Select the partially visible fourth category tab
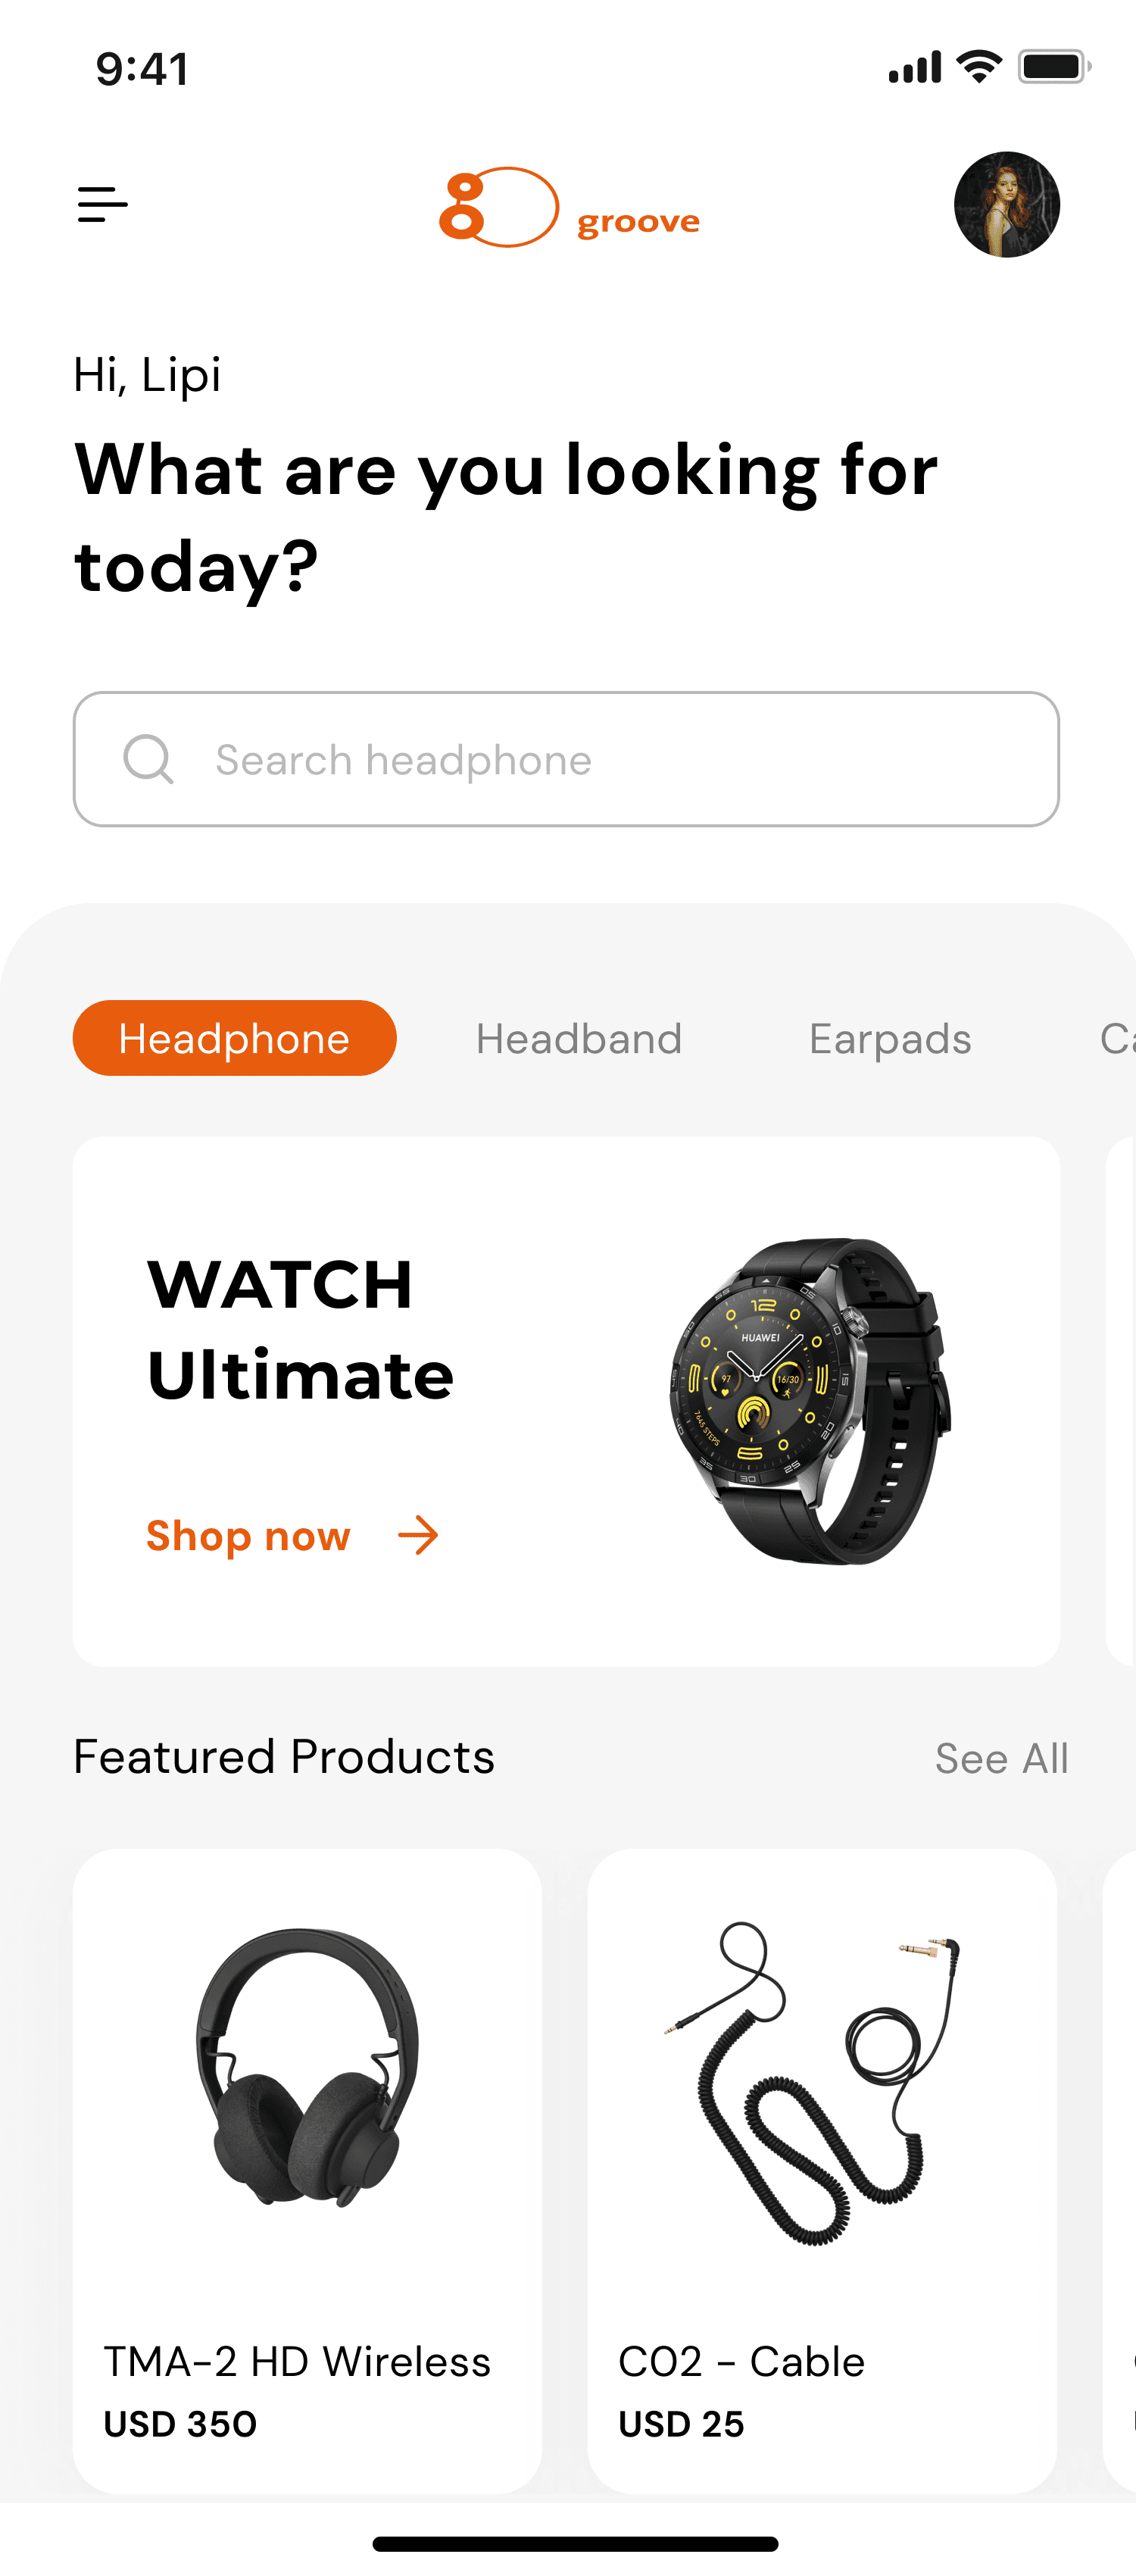This screenshot has height=2576, width=1136. coord(1117,1038)
